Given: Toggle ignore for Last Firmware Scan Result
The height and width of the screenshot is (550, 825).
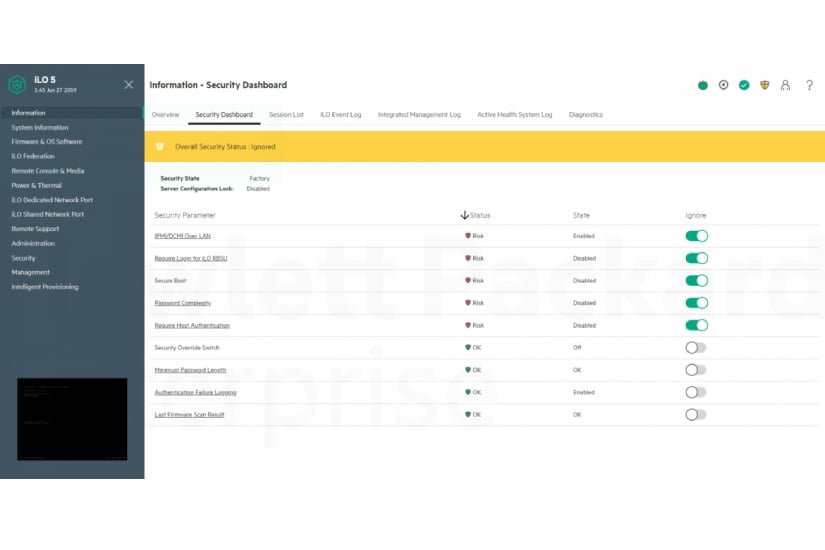Looking at the screenshot, I should (x=696, y=414).
